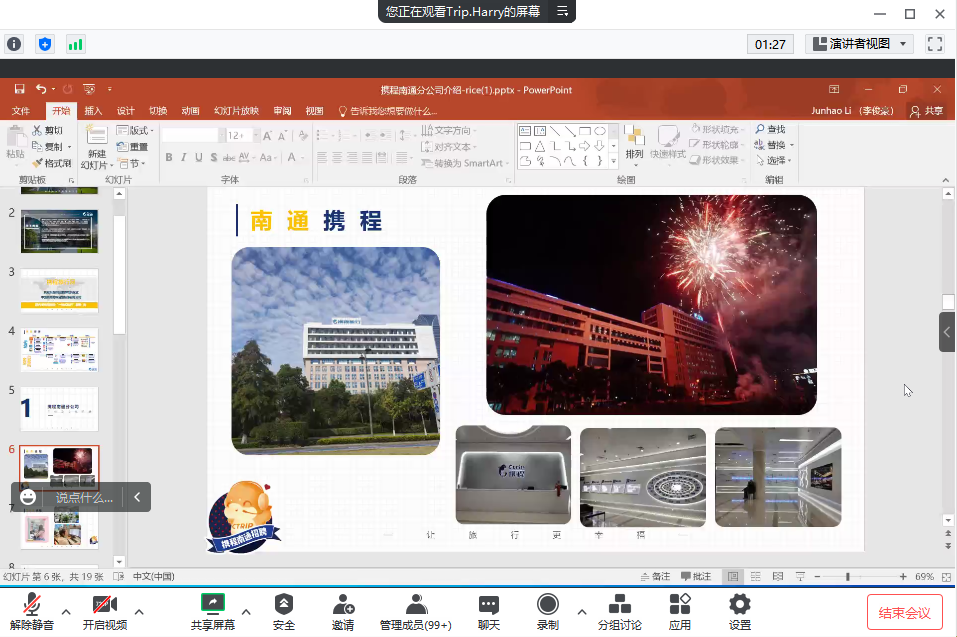The height and width of the screenshot is (637, 957).
Task: Click the red 结束会议 button
Action: [x=904, y=612]
